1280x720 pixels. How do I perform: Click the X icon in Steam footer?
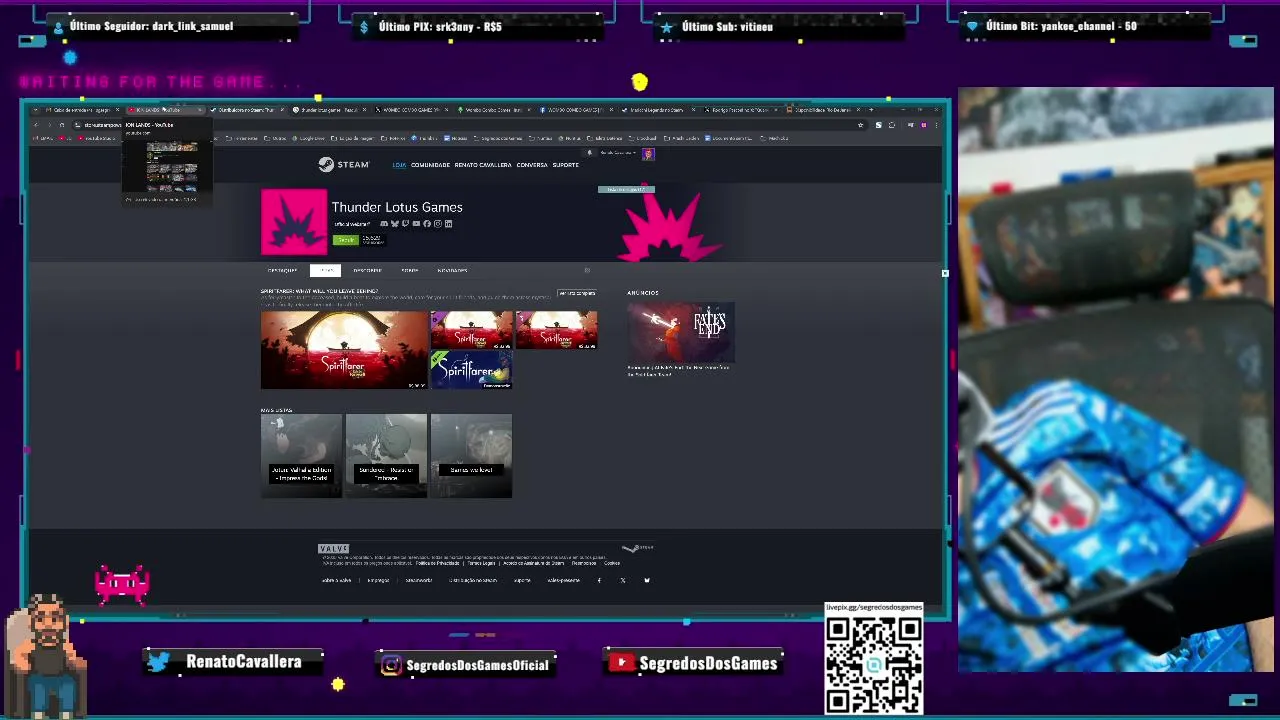623,580
